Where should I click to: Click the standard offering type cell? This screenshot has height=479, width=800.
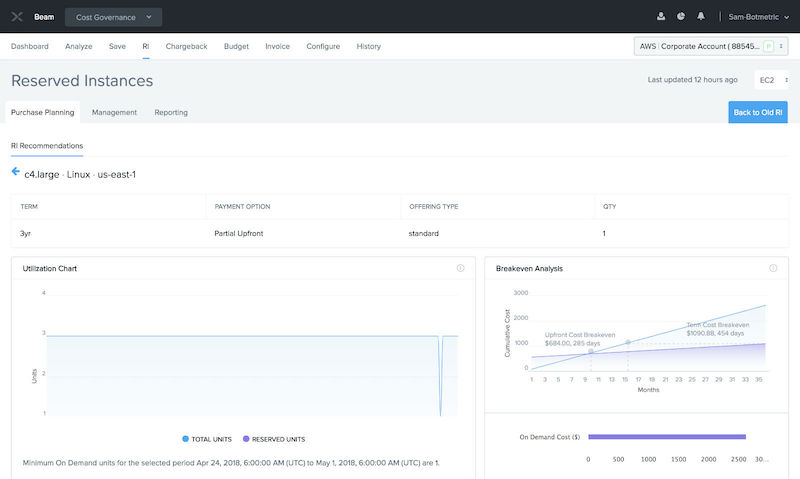point(423,233)
